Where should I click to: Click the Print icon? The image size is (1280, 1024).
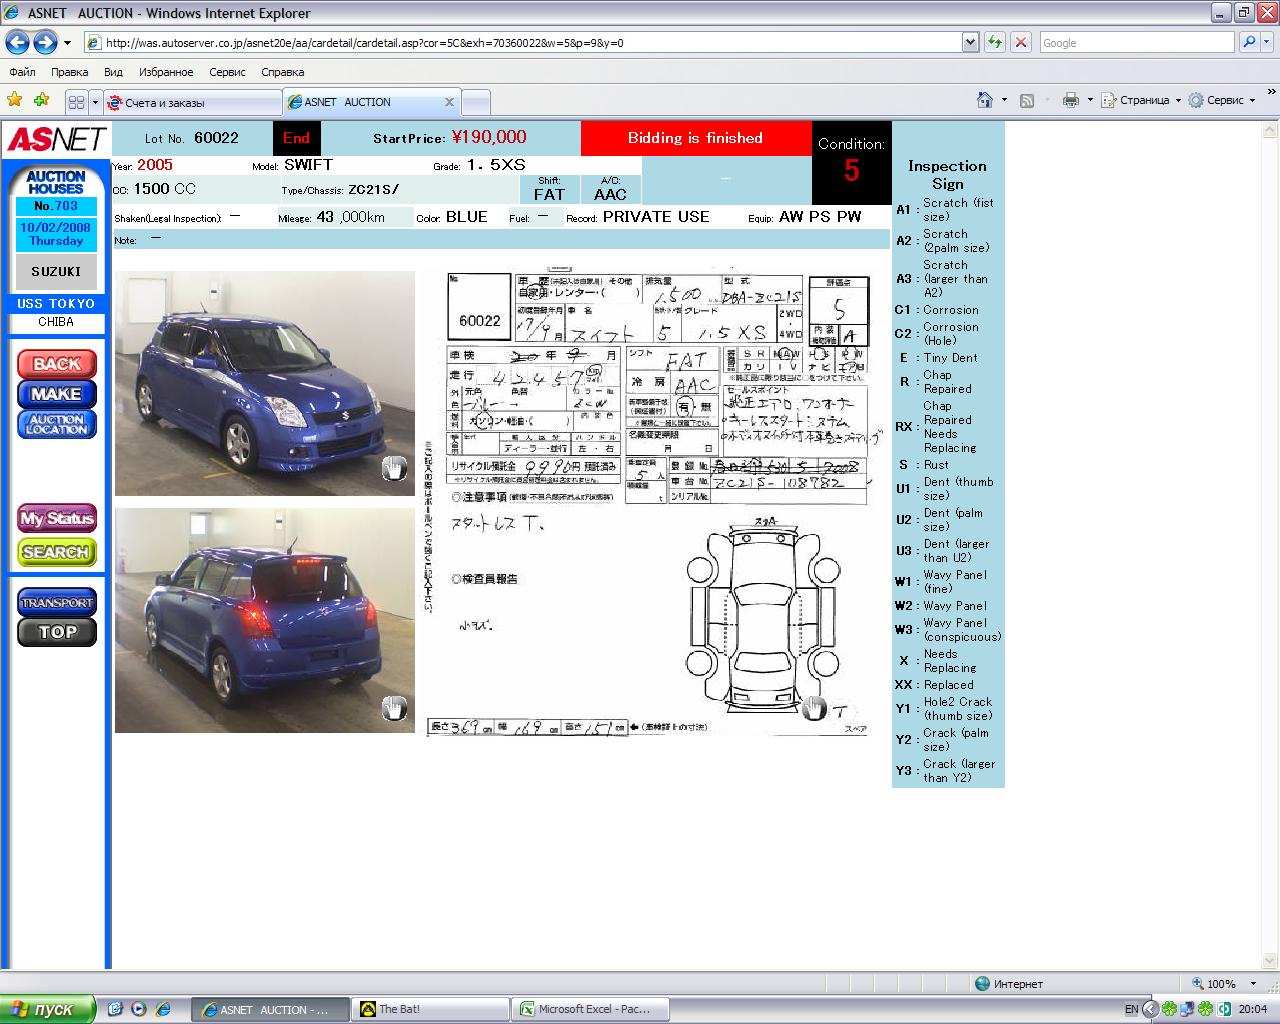1071,100
